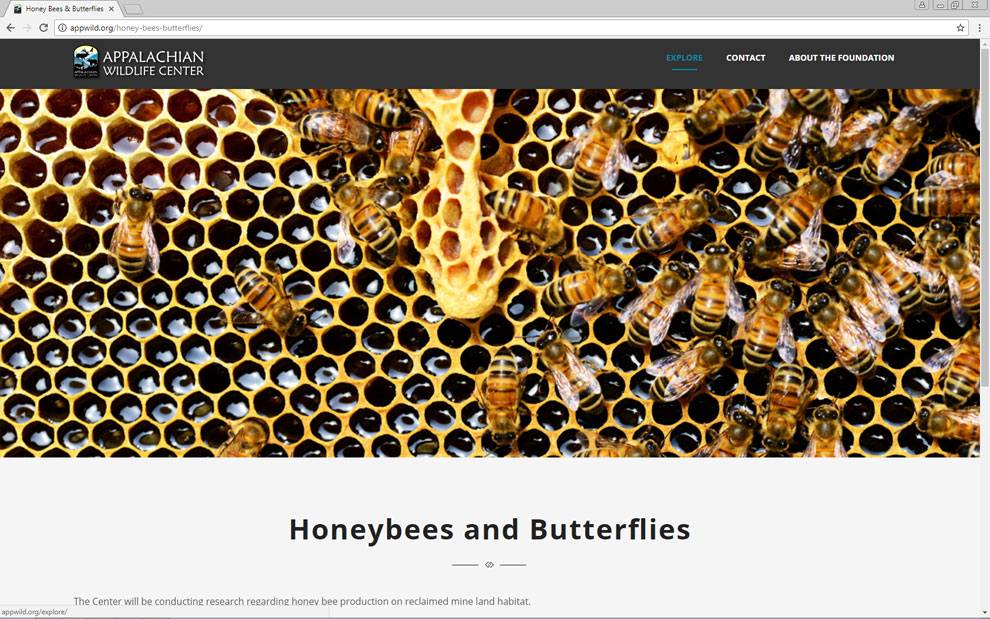Open ABOUT THE FOUNDATION menu item
990x619 pixels.
click(841, 58)
